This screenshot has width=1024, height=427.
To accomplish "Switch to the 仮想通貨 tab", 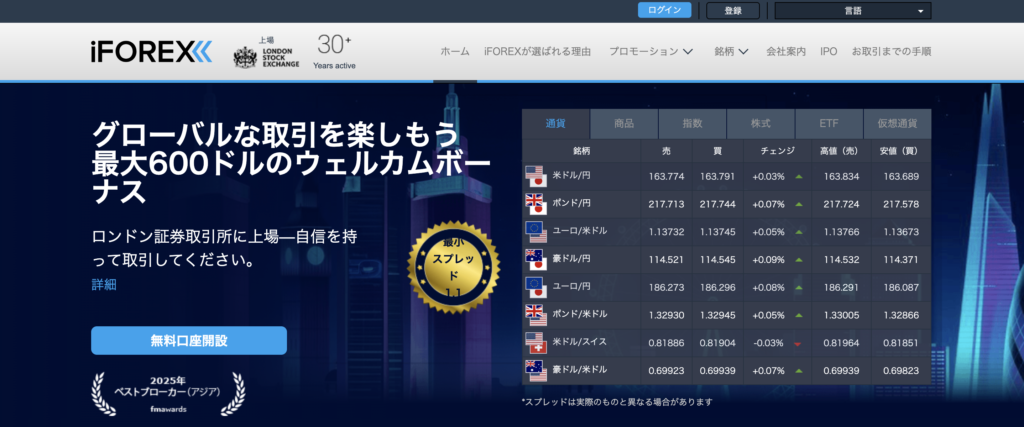I will tap(897, 123).
